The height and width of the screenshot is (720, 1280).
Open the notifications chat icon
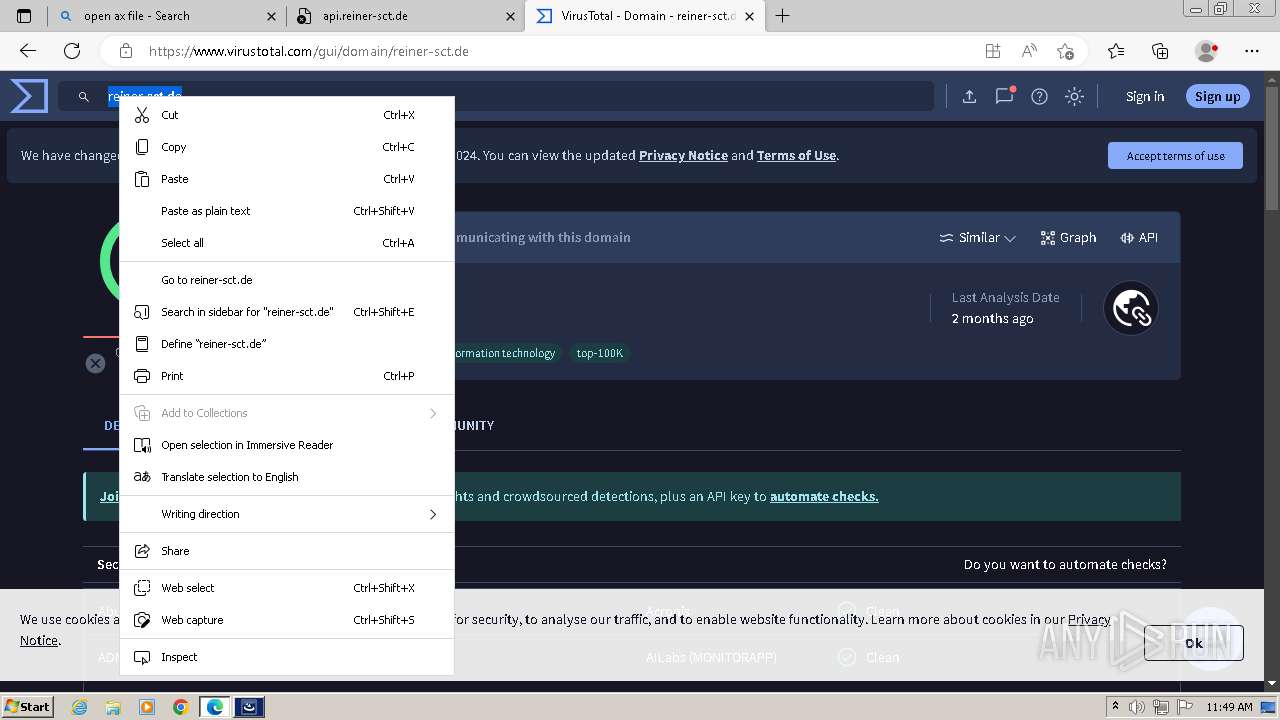1004,96
